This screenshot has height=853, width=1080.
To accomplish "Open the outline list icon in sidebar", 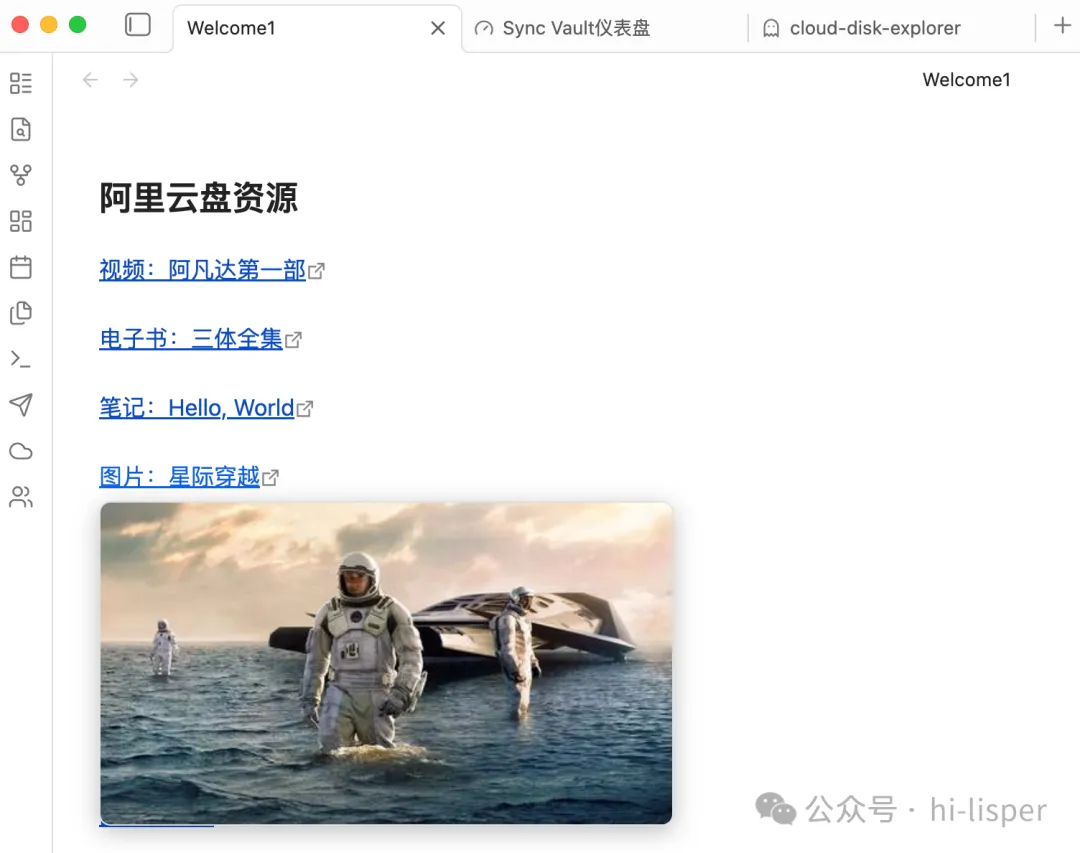I will (x=21, y=83).
